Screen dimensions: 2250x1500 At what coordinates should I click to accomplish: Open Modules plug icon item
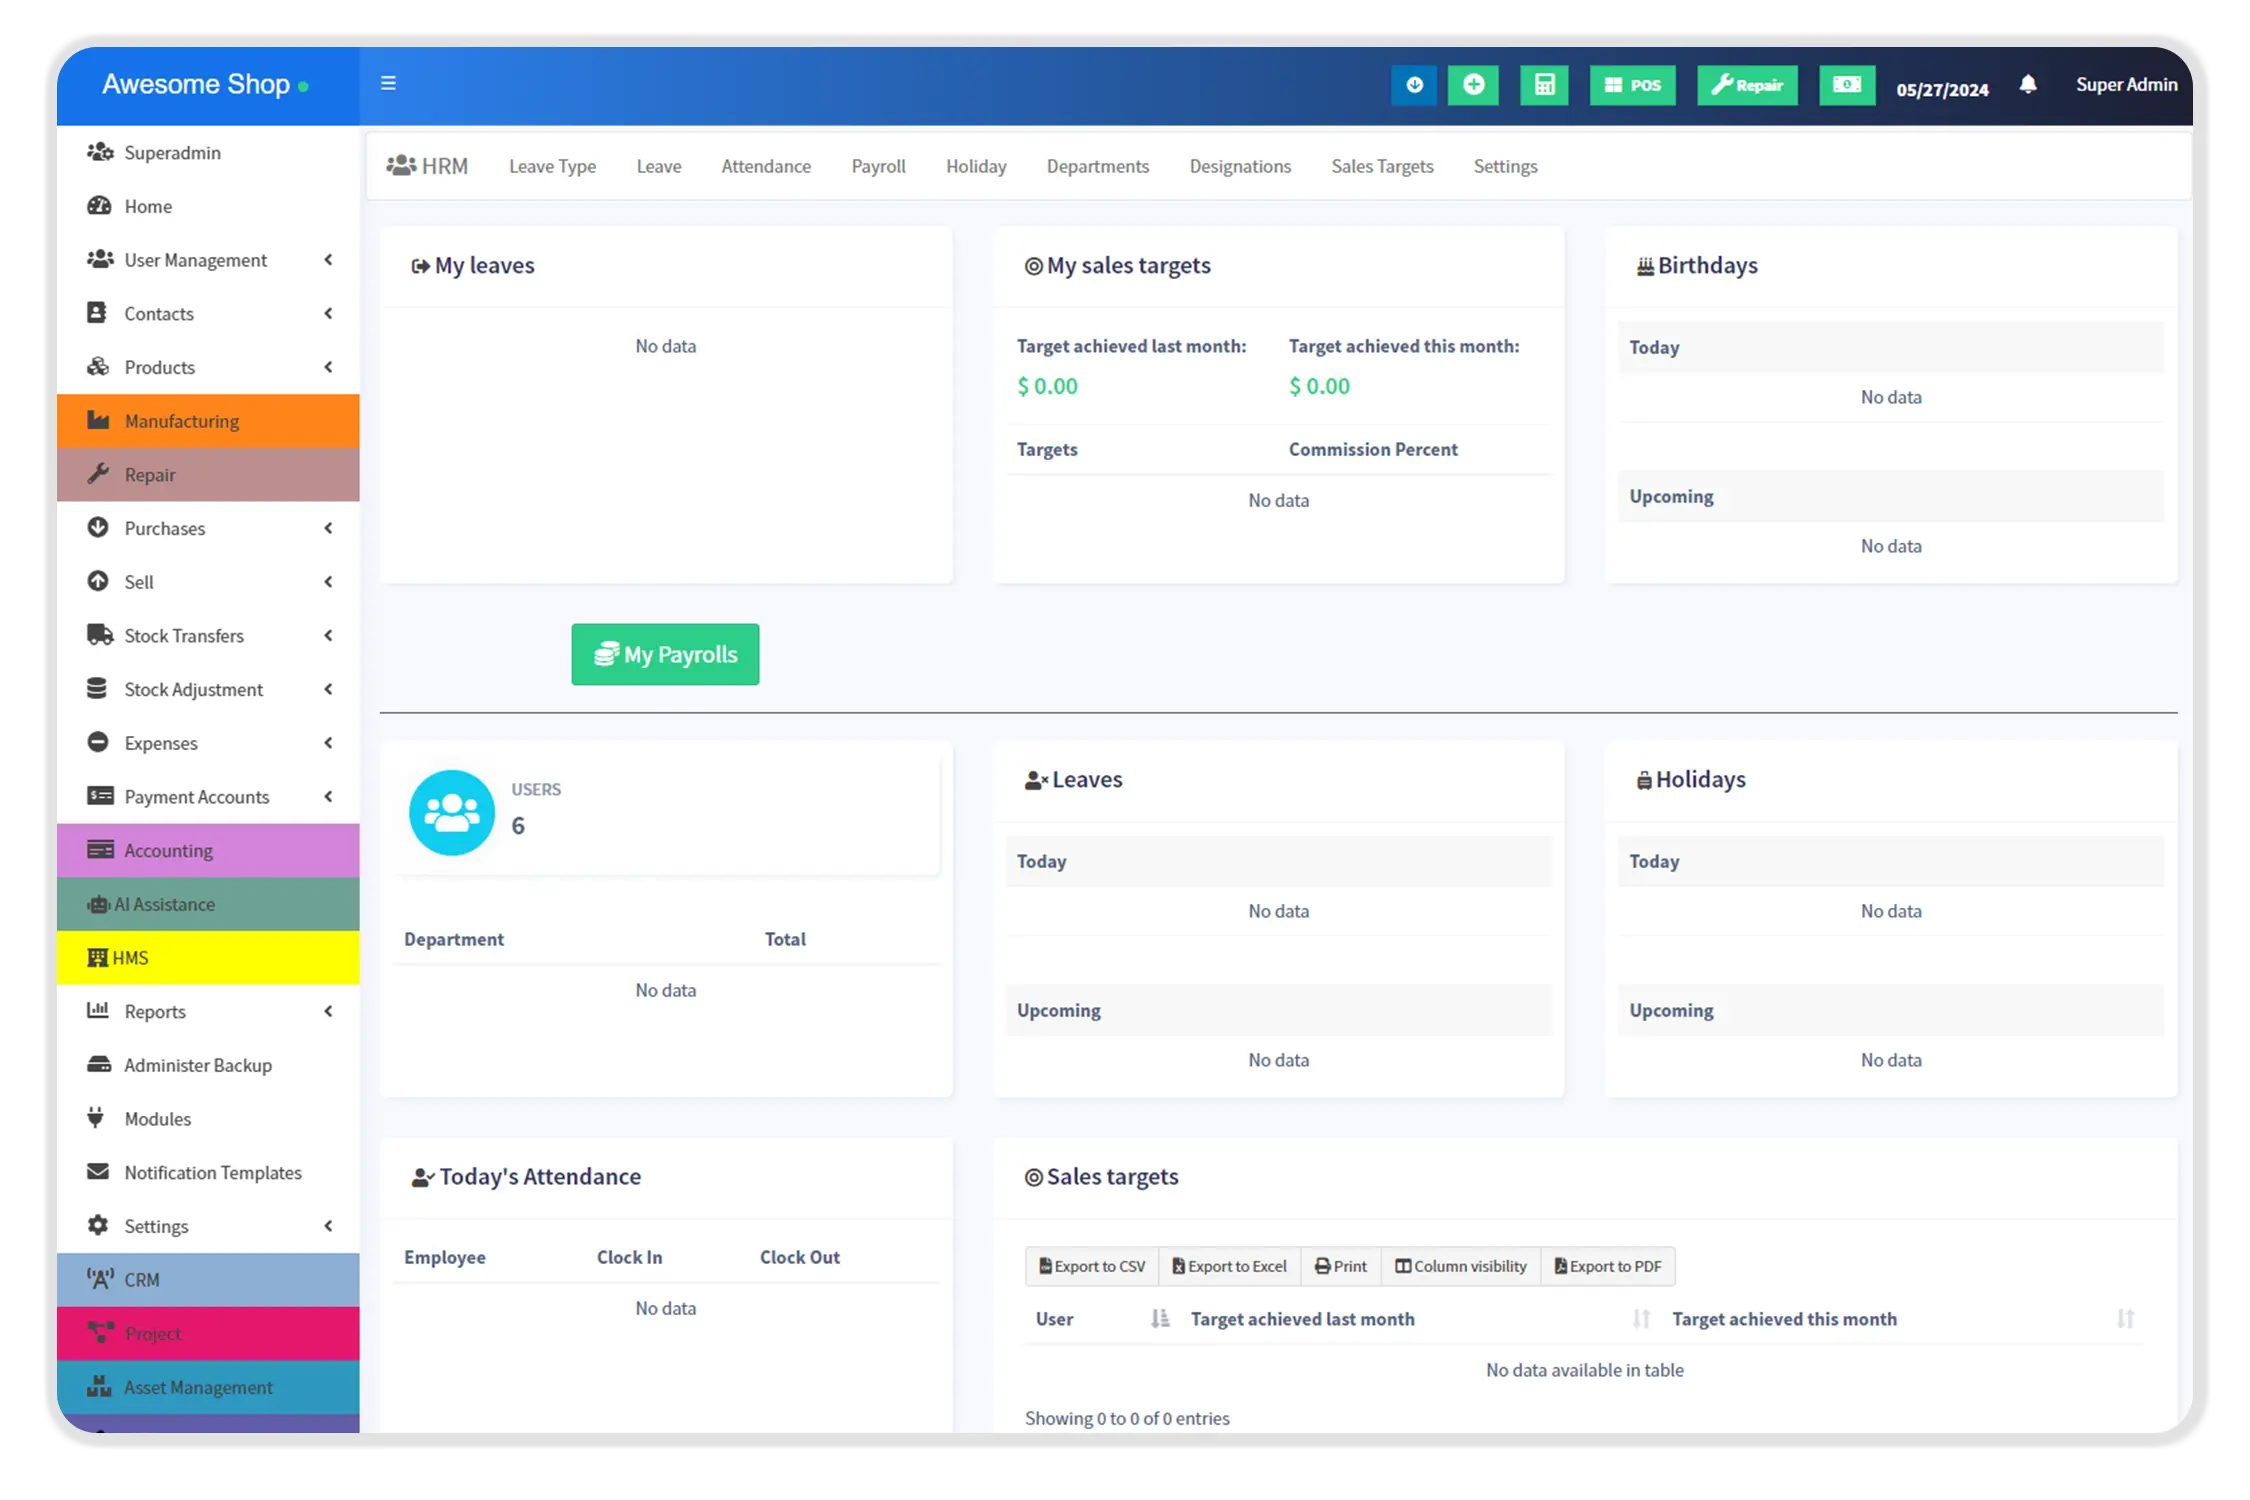pos(208,1119)
